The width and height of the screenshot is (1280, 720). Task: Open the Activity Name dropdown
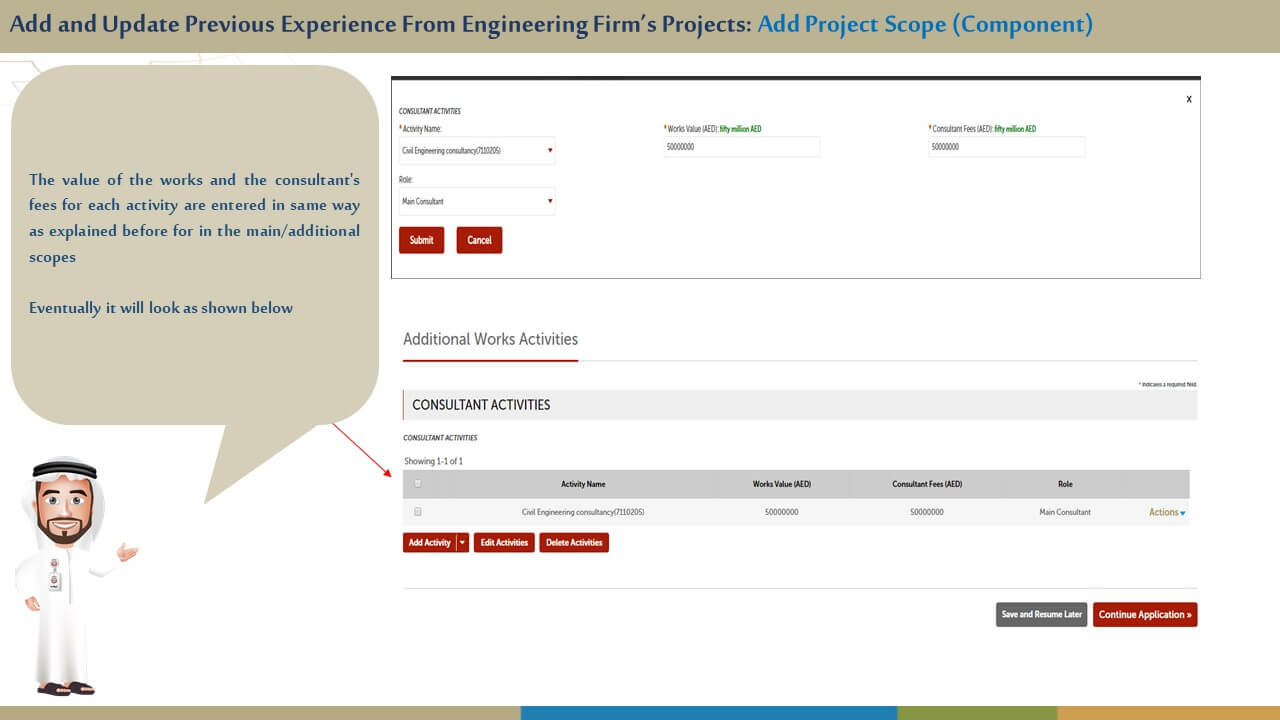point(476,151)
